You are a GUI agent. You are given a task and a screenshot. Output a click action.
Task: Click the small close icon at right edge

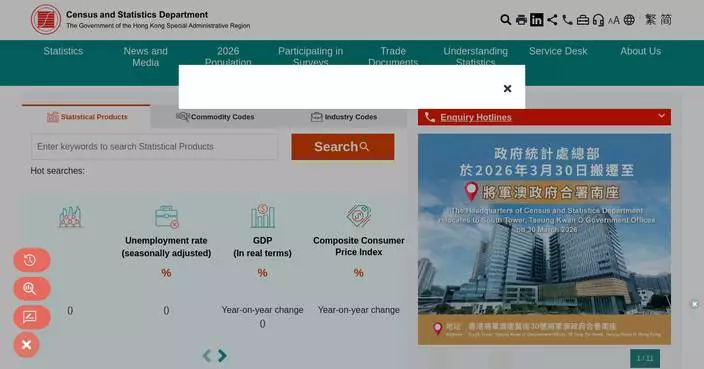(695, 304)
